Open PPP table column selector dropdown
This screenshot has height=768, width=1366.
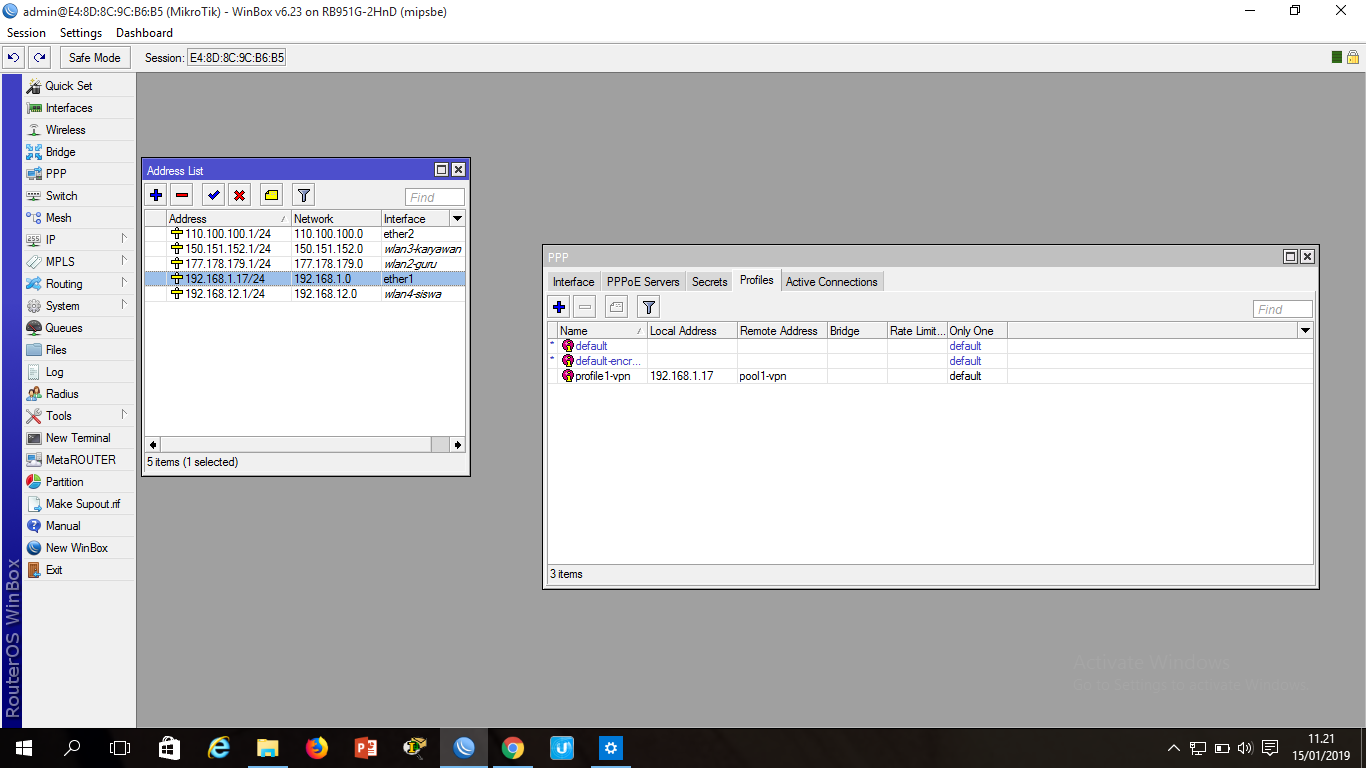click(1305, 330)
